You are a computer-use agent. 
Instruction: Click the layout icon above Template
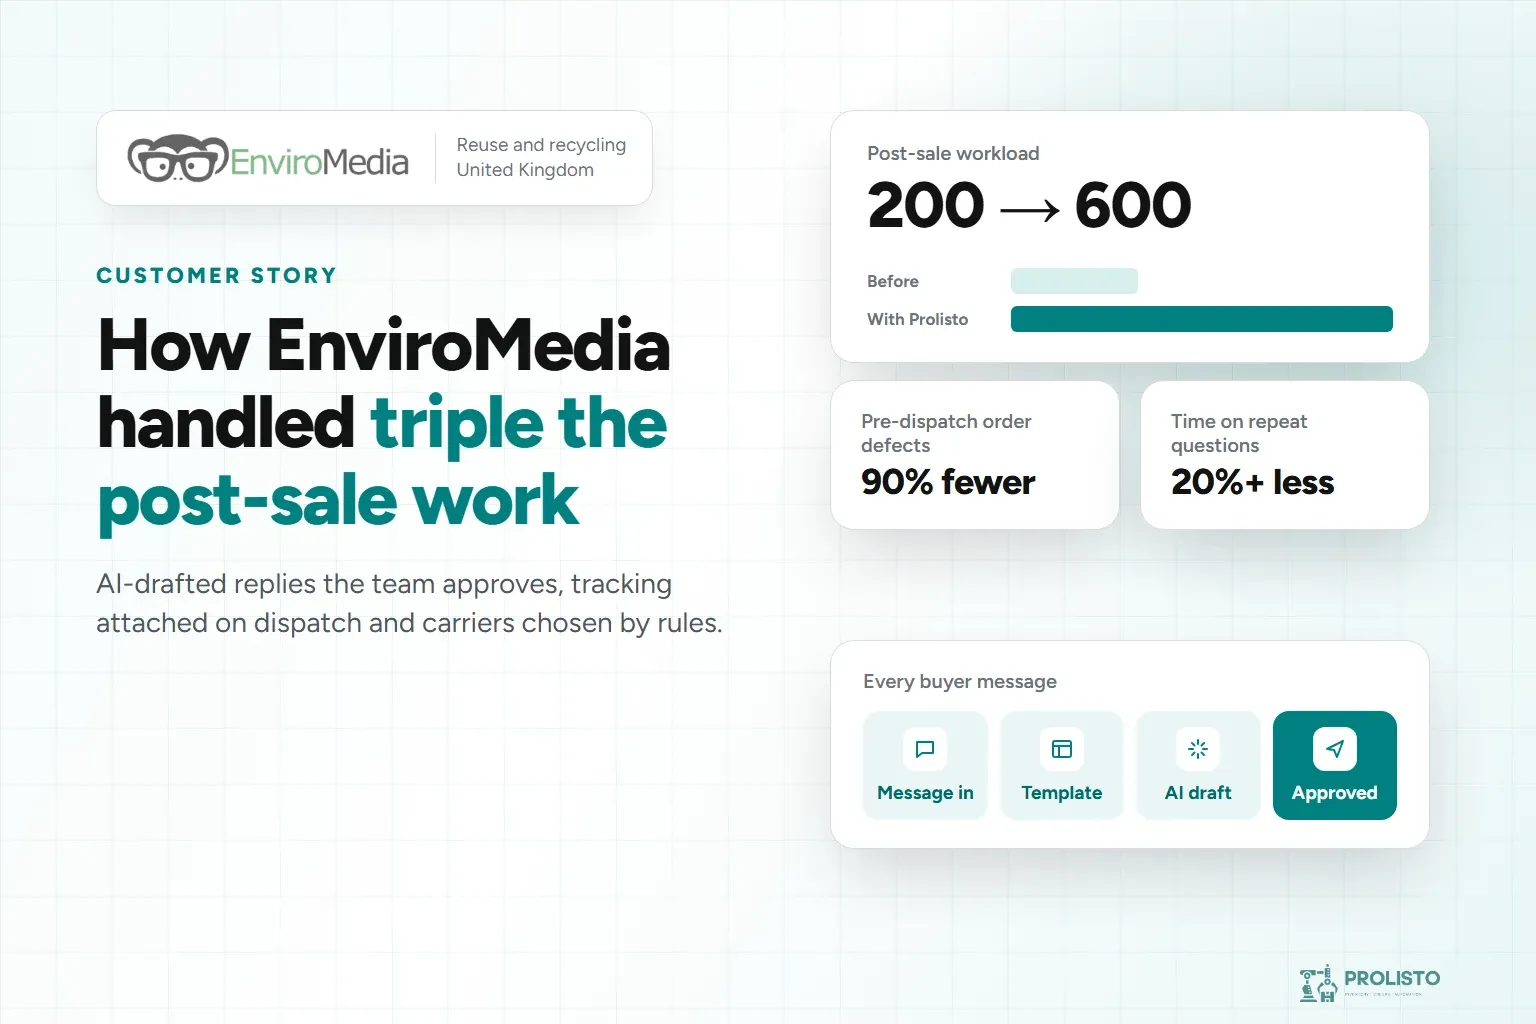click(x=1062, y=749)
